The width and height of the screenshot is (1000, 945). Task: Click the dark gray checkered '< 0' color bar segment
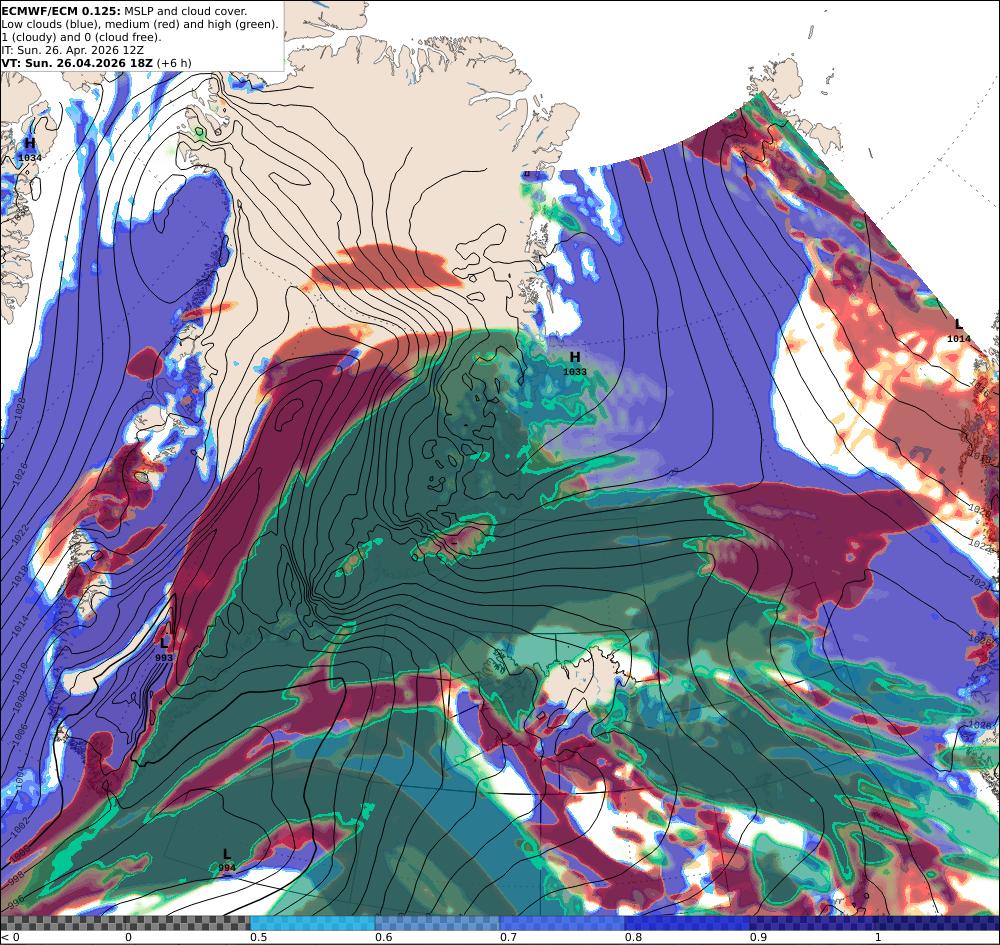63,923
